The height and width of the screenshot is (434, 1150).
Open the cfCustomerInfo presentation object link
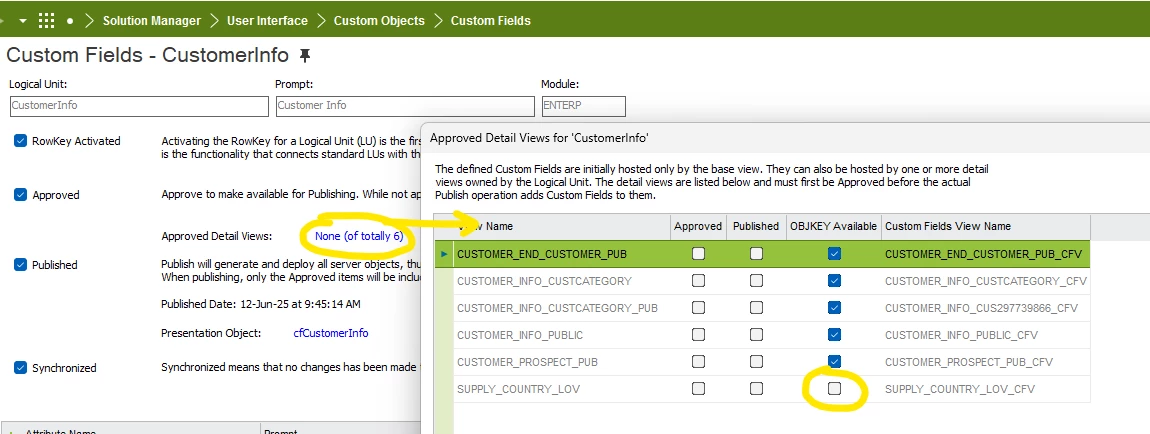pos(331,333)
